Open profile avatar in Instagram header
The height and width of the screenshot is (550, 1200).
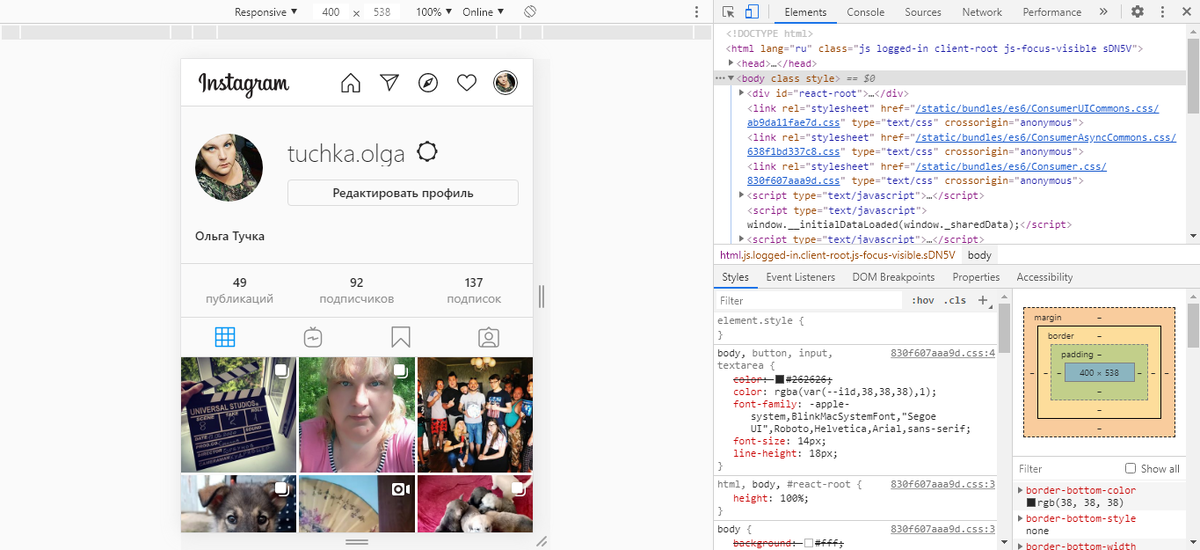point(505,83)
